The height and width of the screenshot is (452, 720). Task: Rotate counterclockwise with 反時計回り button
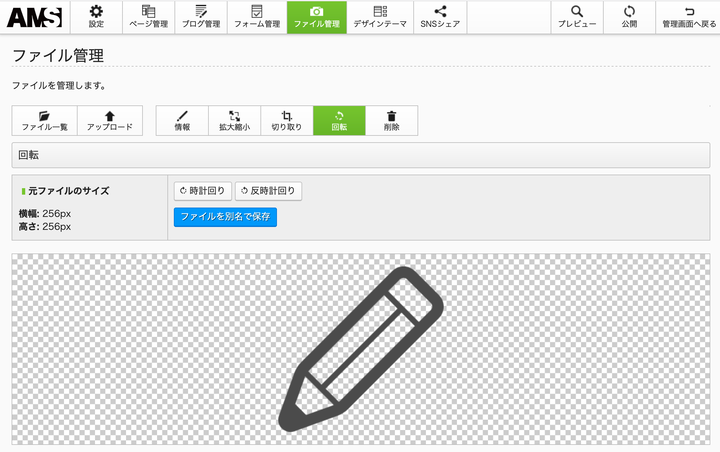(268, 191)
